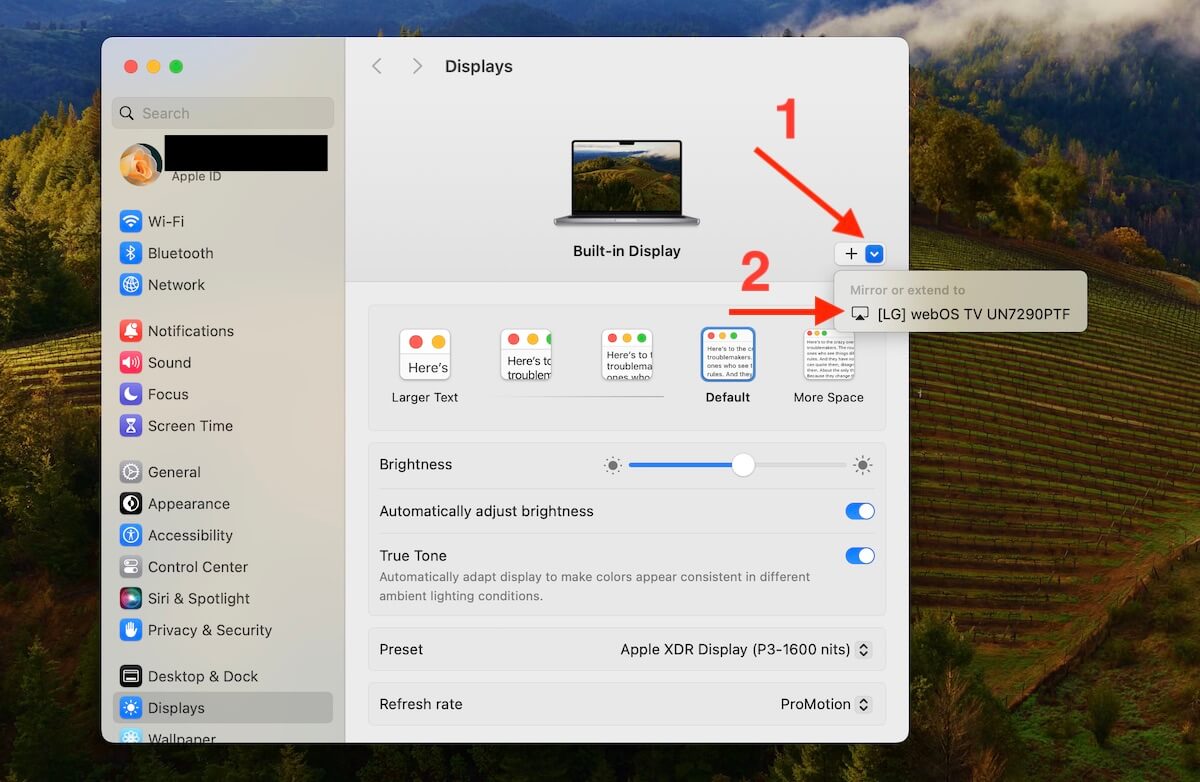Click the Displays sun icon in sidebar

point(131,708)
